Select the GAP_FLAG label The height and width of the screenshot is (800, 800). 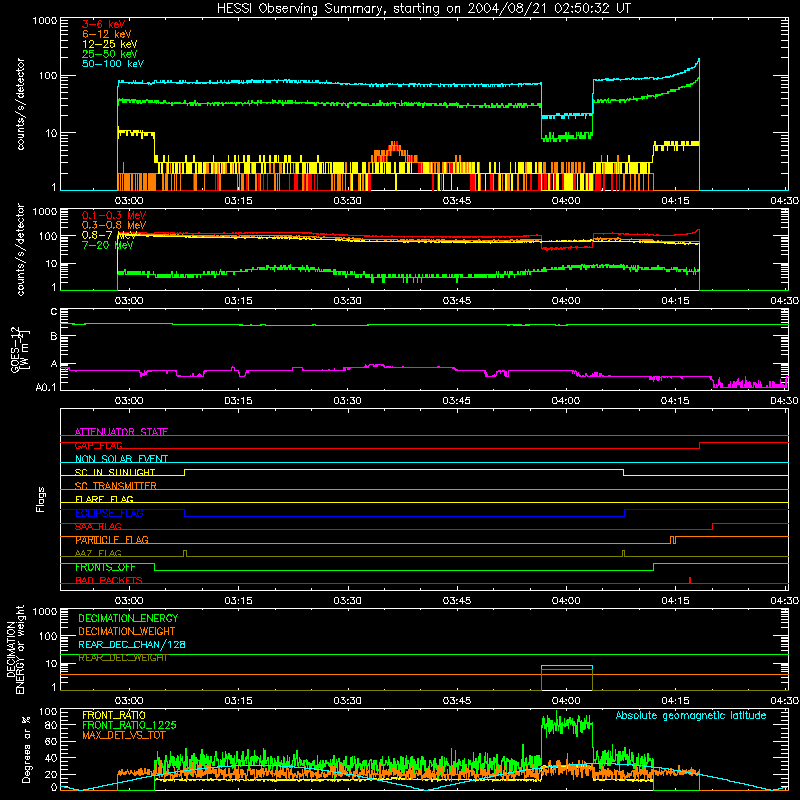tap(98, 445)
